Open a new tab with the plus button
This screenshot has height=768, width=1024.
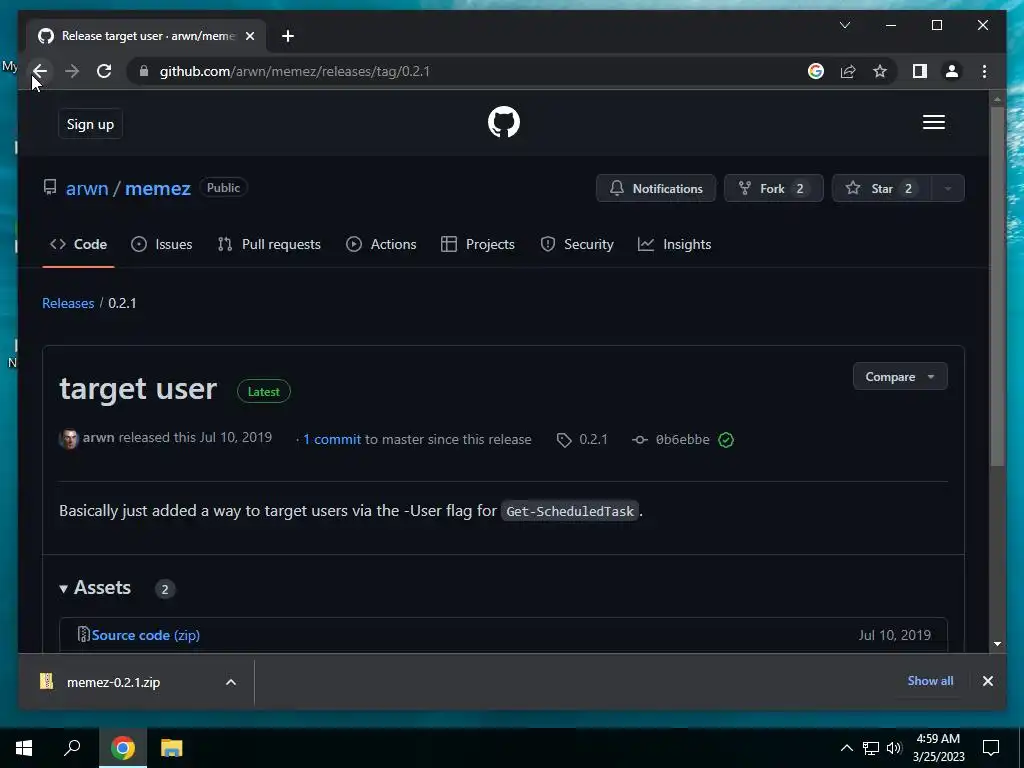(x=288, y=36)
